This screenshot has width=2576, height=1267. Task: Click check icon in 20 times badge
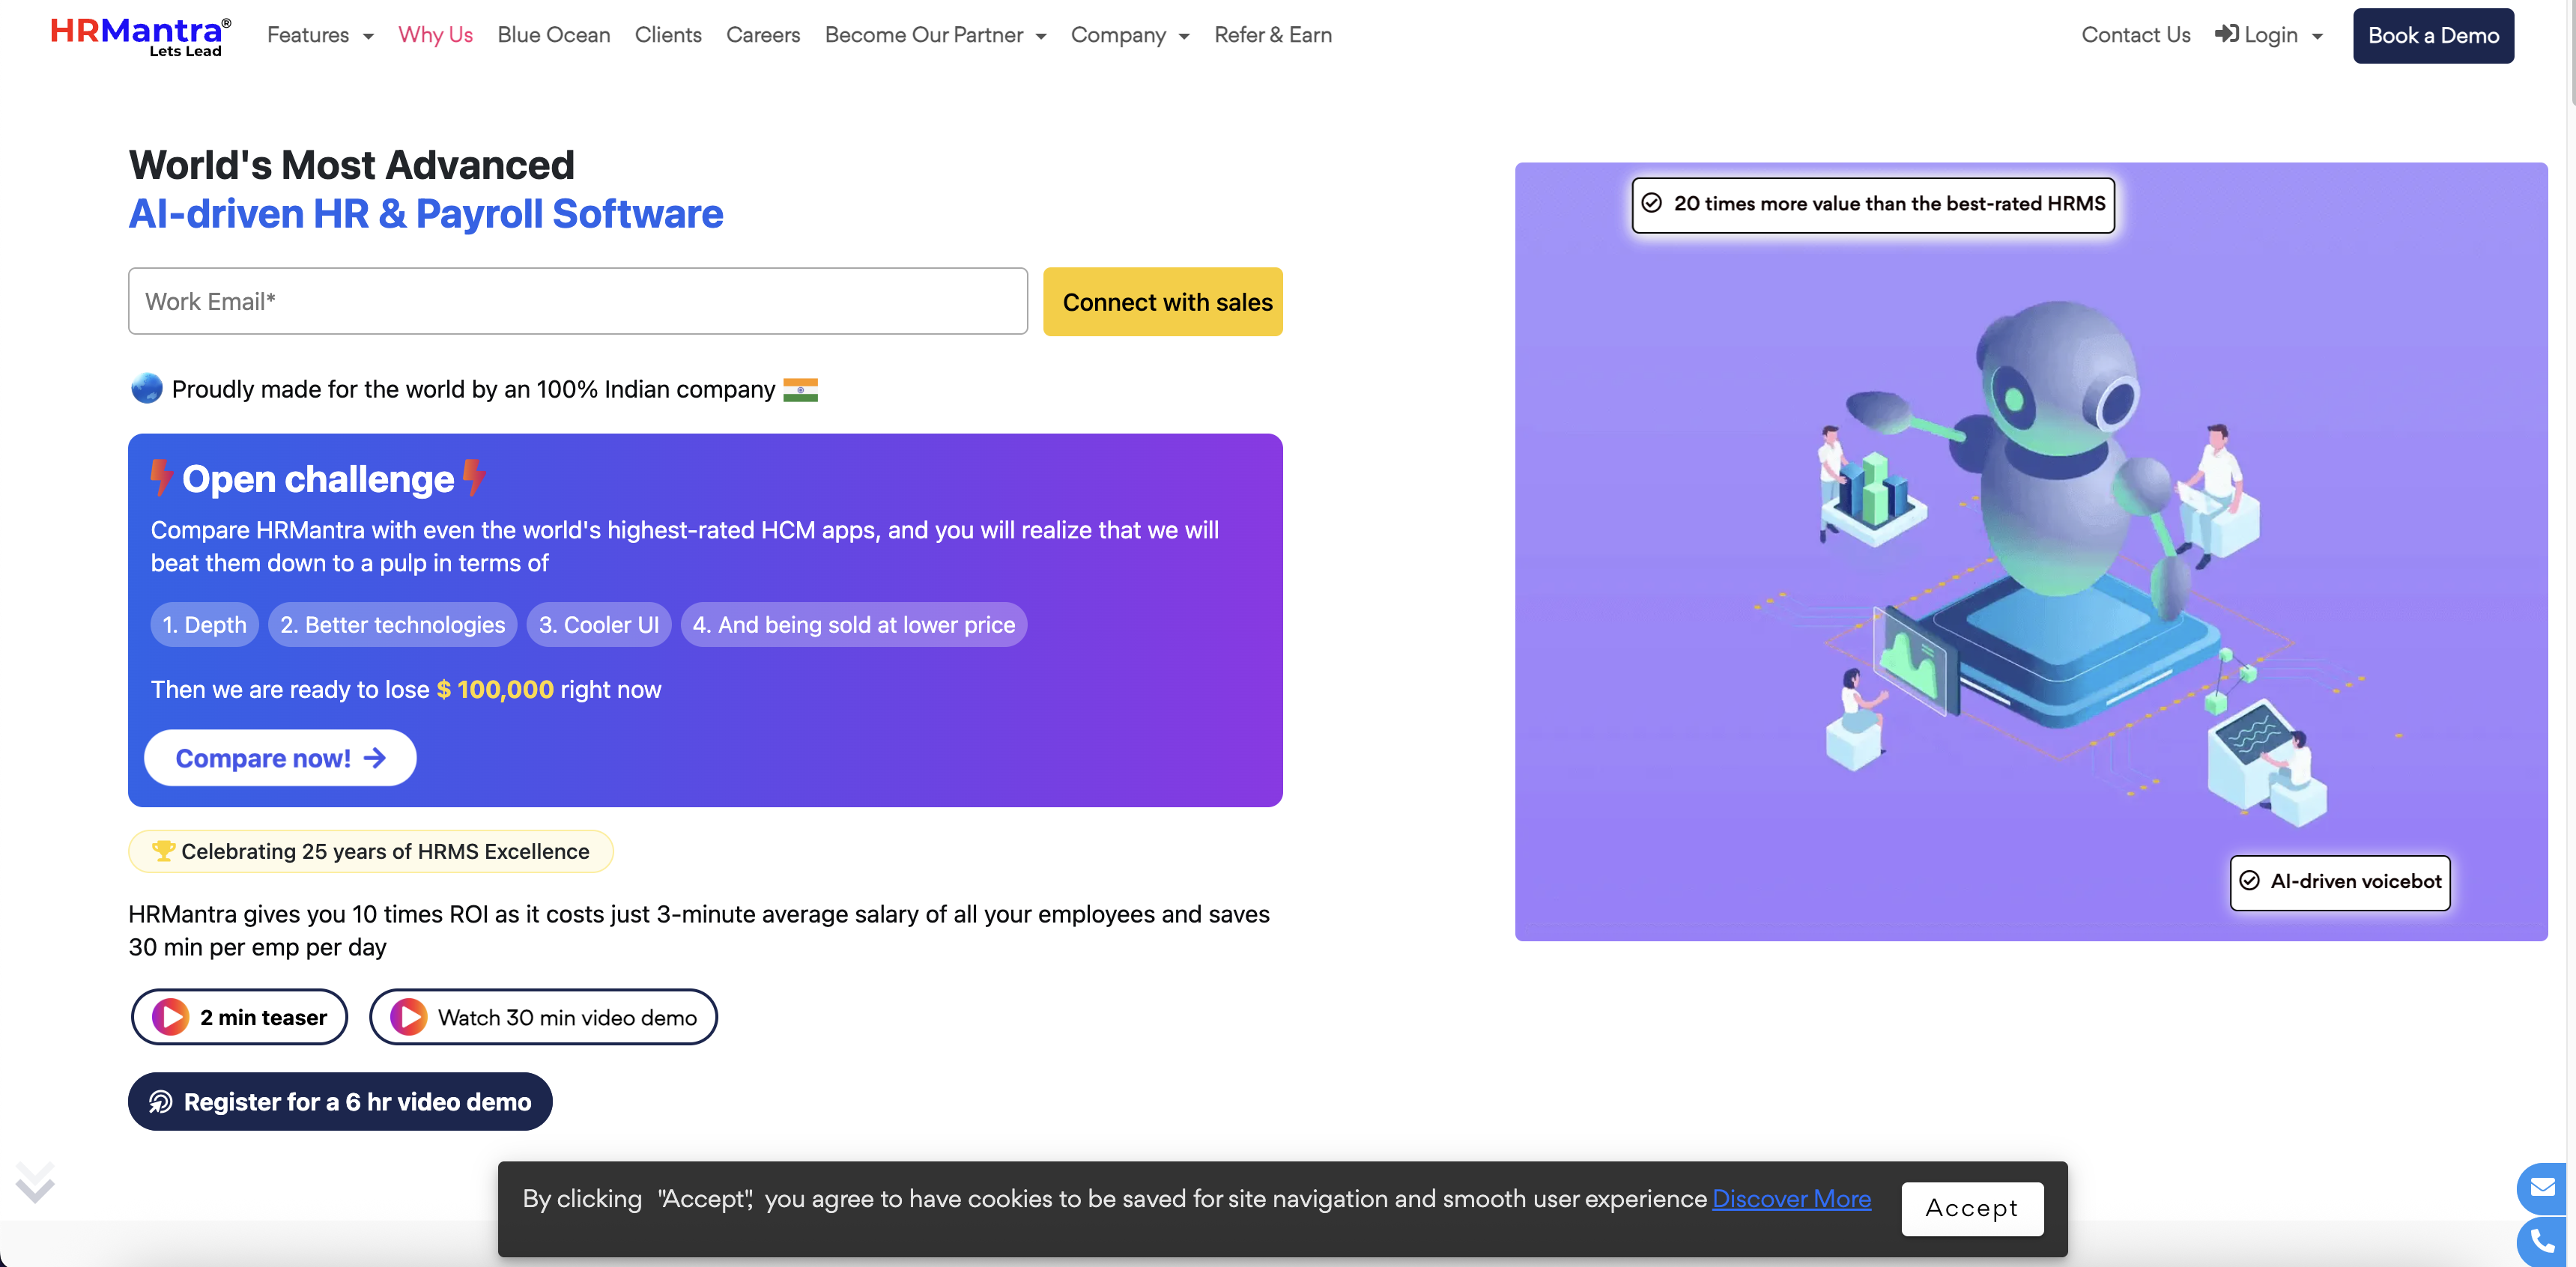coord(1652,203)
